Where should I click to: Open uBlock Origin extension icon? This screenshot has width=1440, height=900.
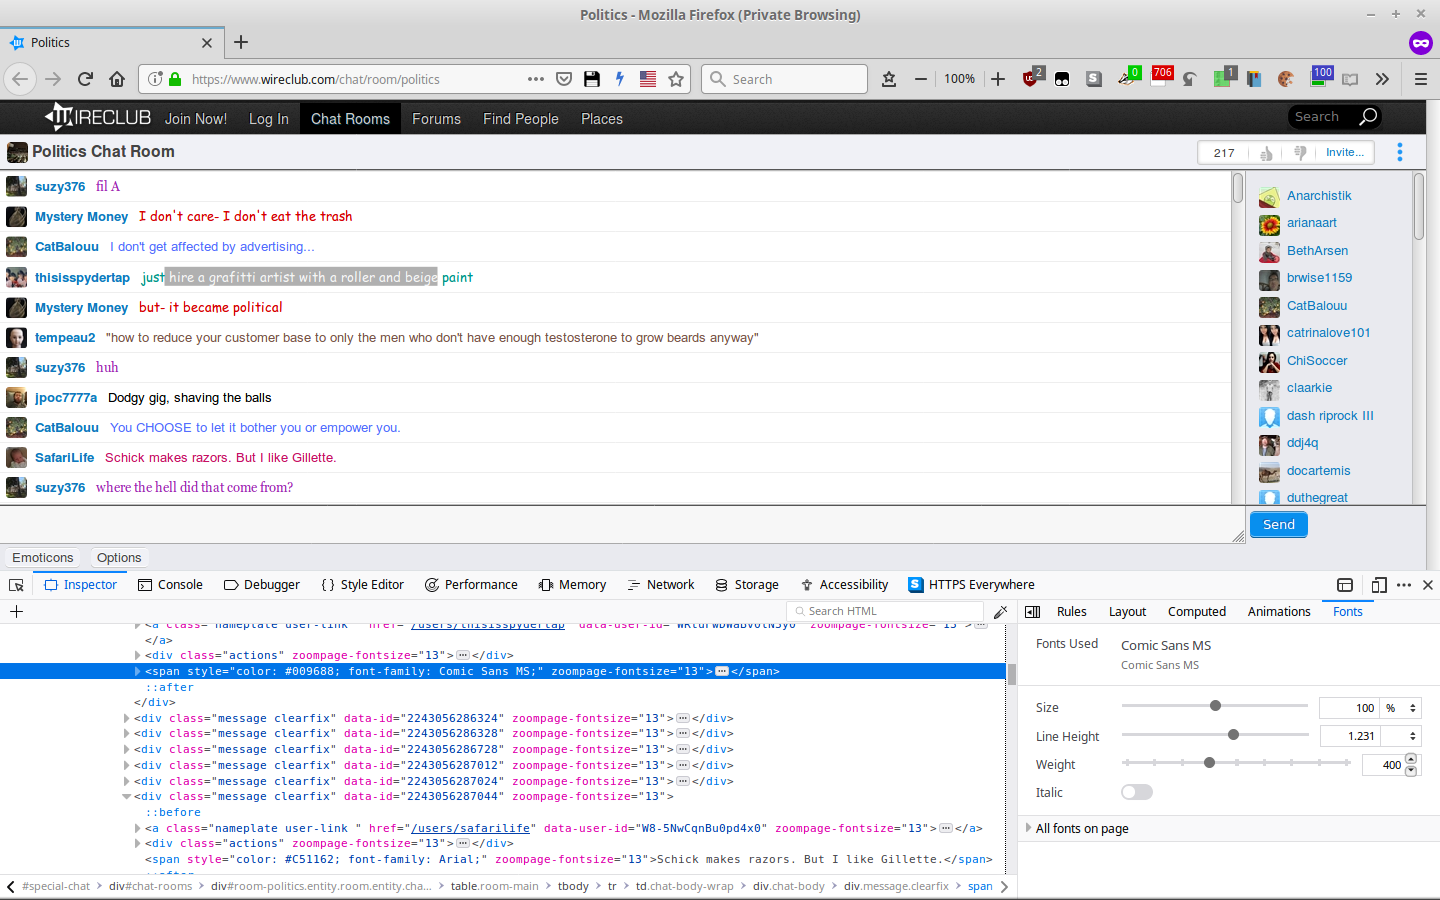1031,78
